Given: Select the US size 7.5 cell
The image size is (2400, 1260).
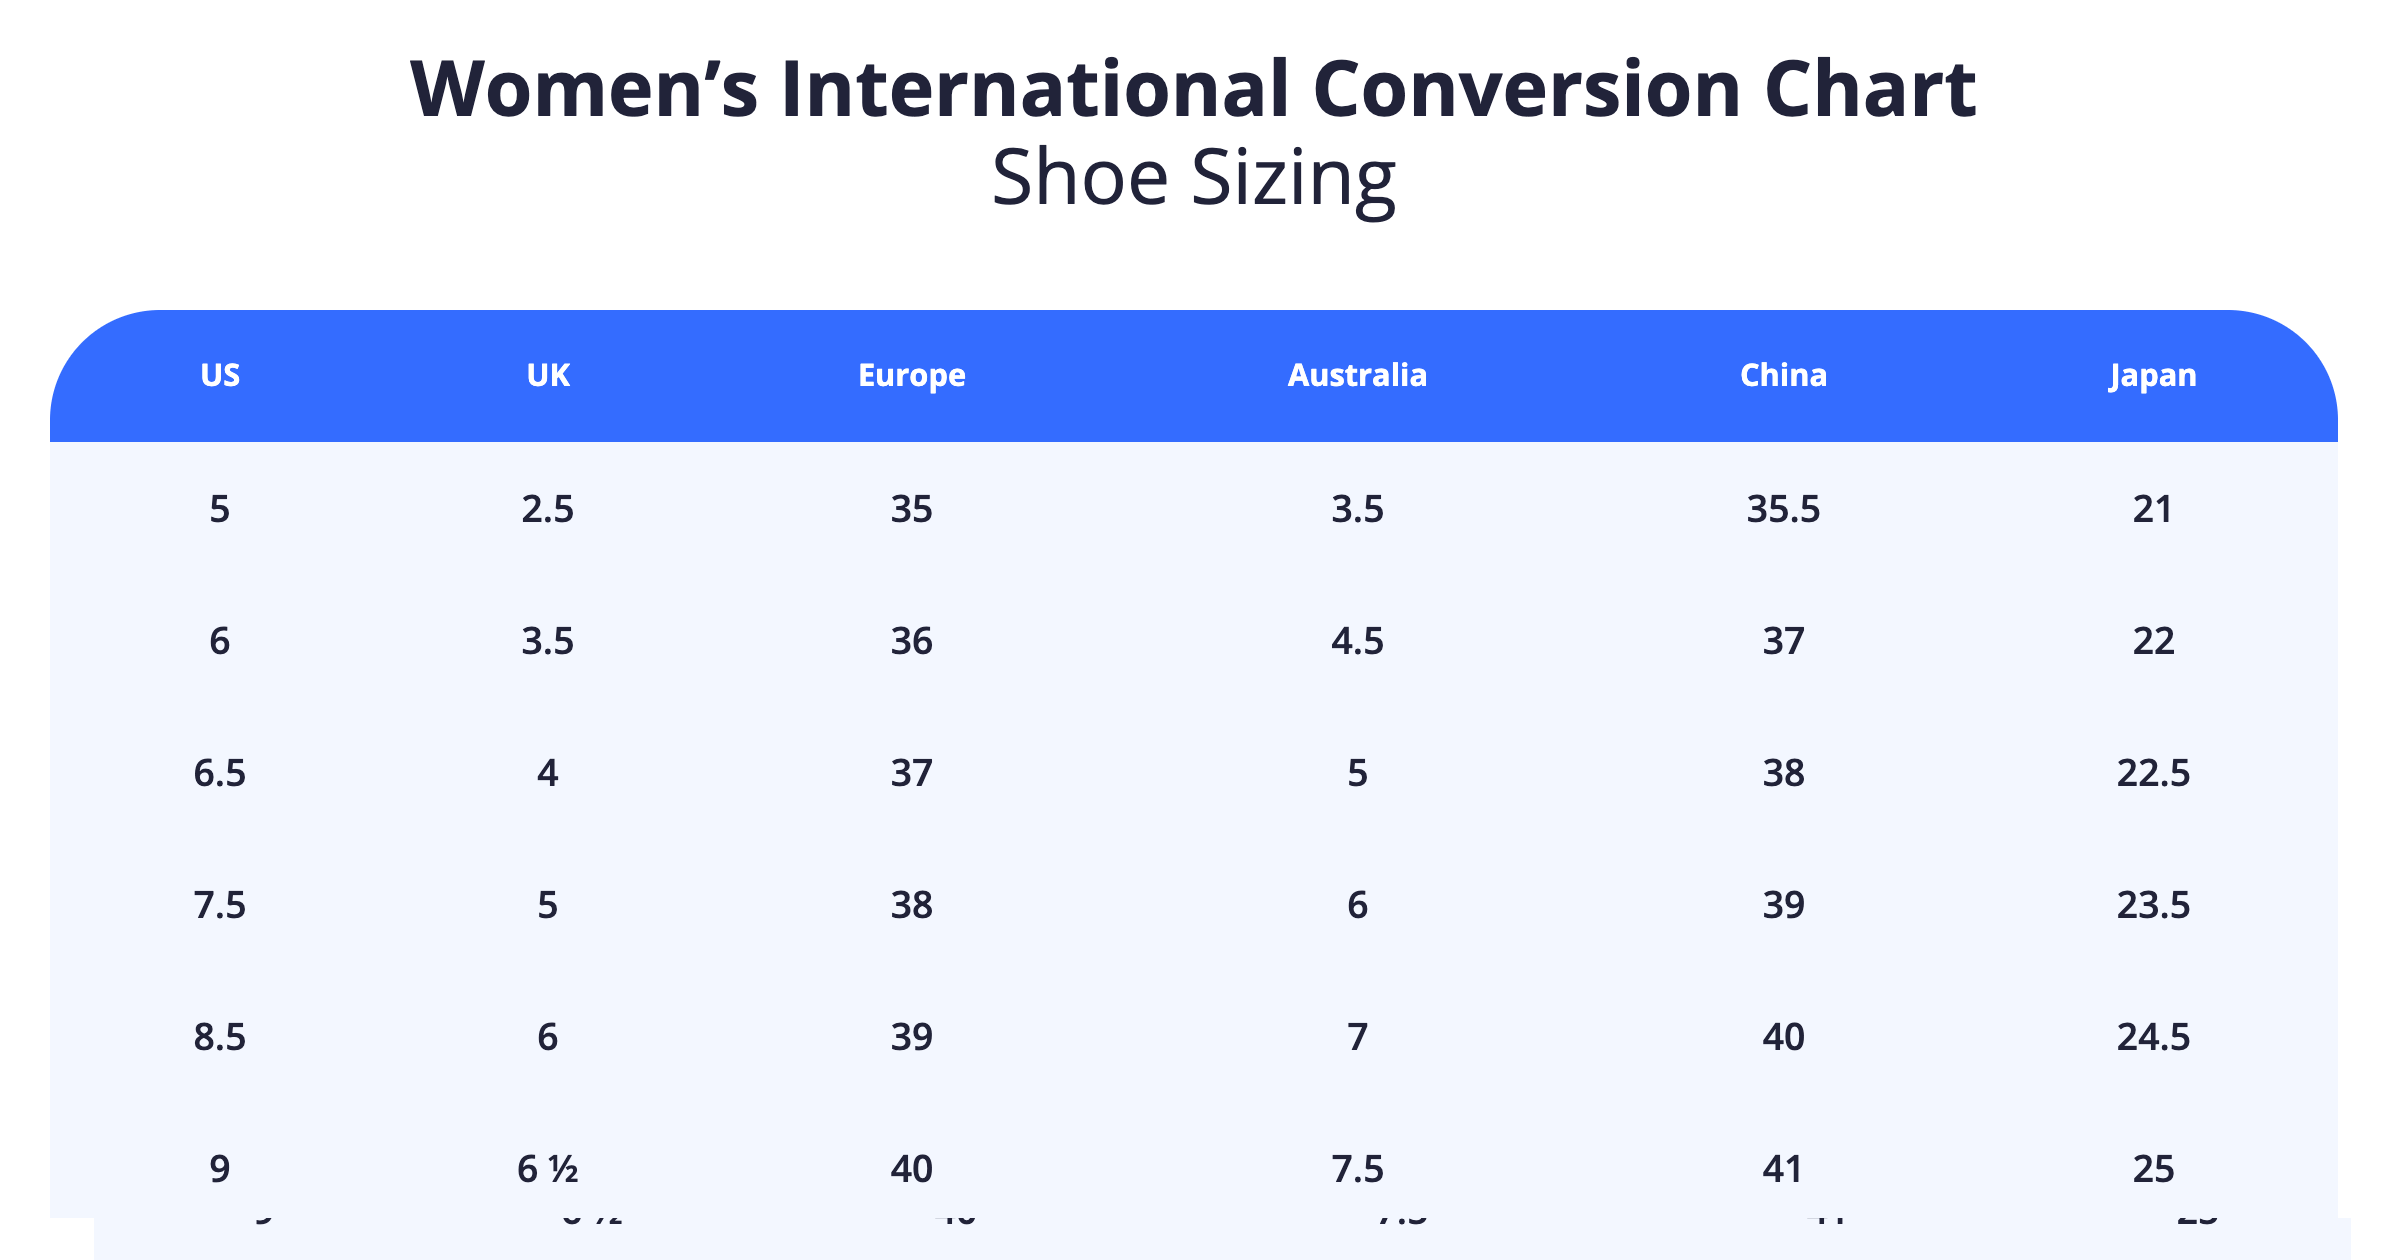Looking at the screenshot, I should click(220, 905).
